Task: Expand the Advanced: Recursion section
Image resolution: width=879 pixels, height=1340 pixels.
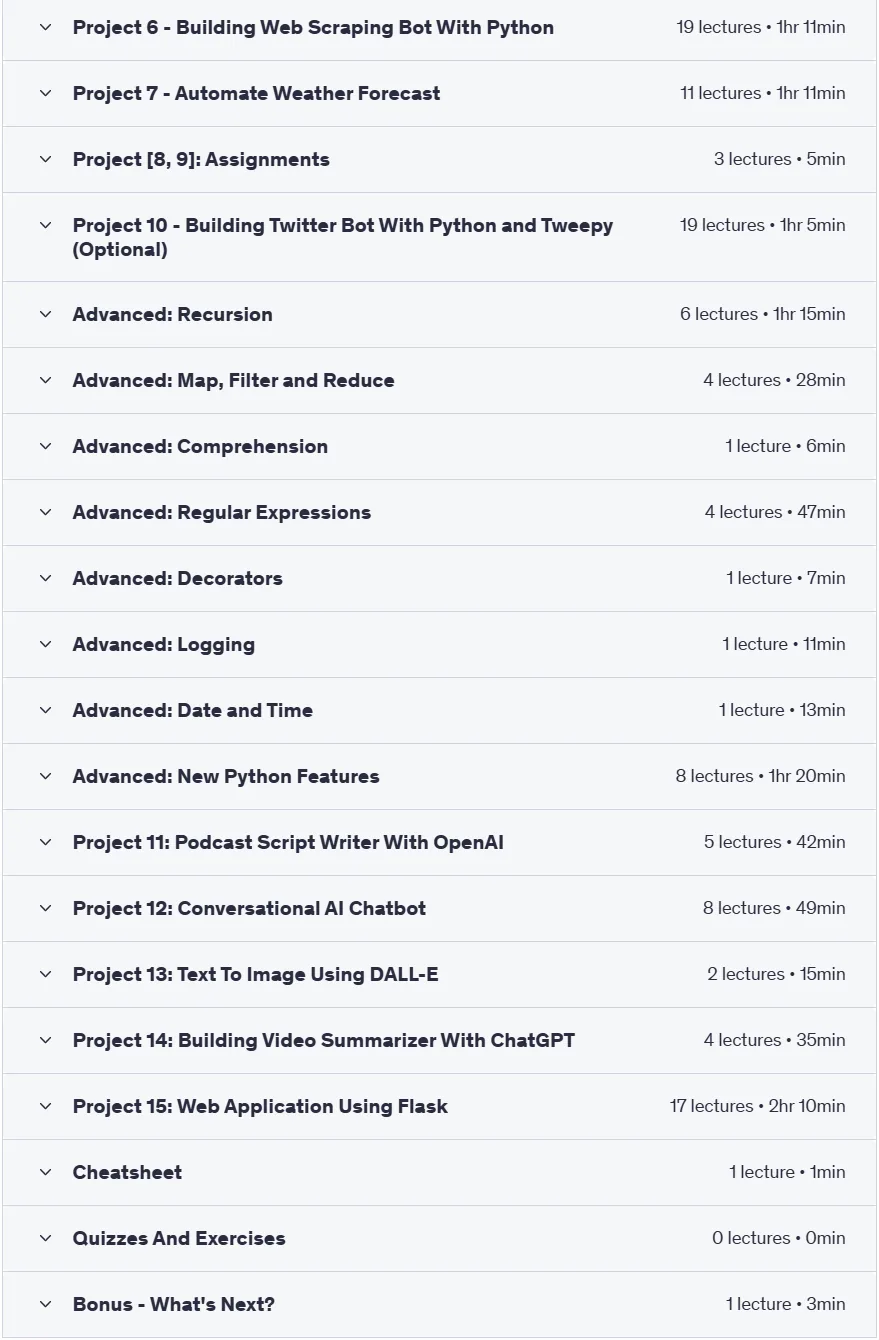Action: click(439, 315)
